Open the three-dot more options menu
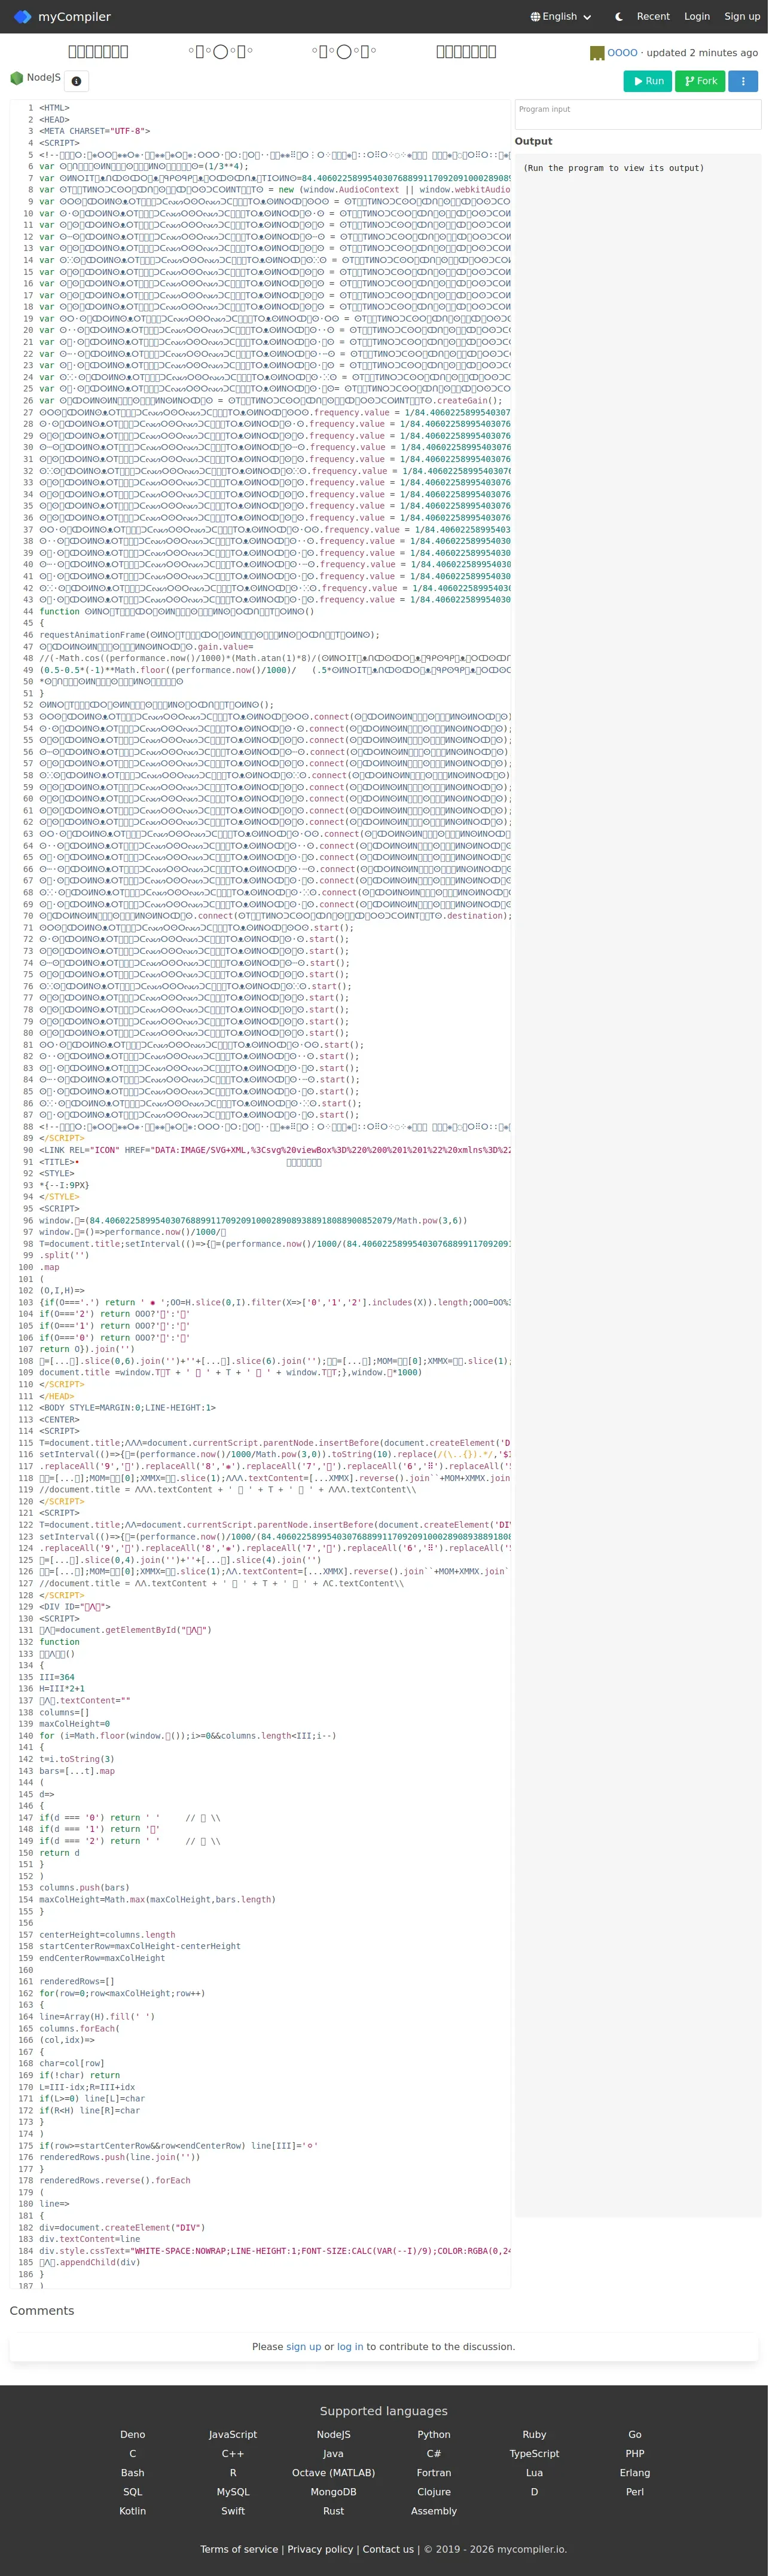769x2576 pixels. 743,81
